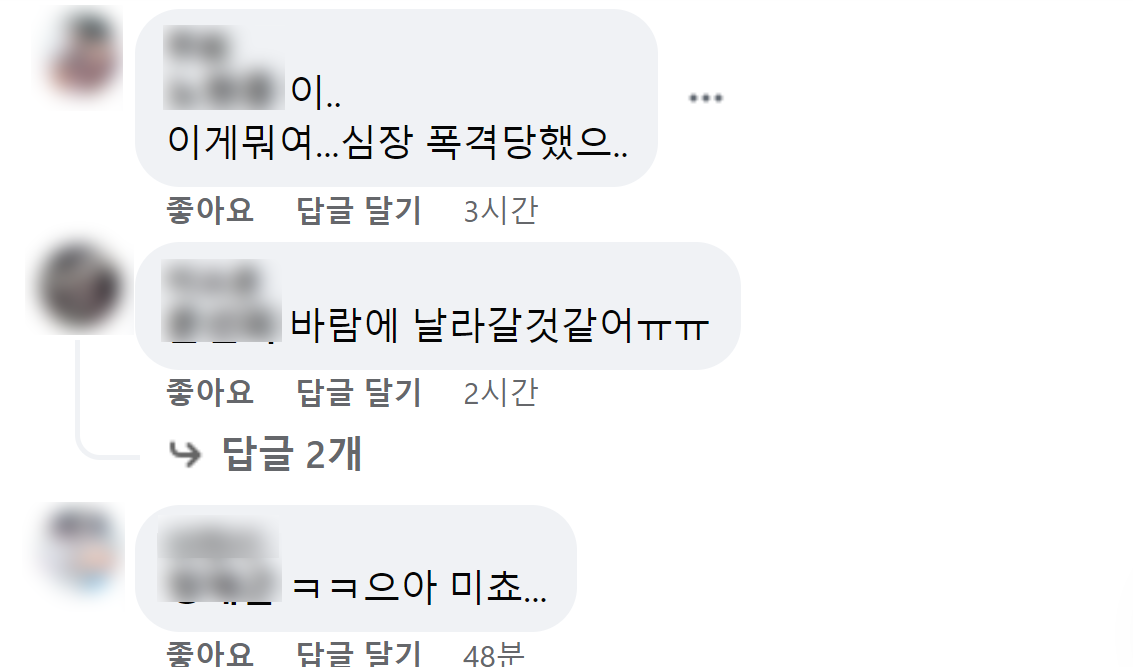Click the blurred username in the first comment
1133x667 pixels.
[x=223, y=68]
